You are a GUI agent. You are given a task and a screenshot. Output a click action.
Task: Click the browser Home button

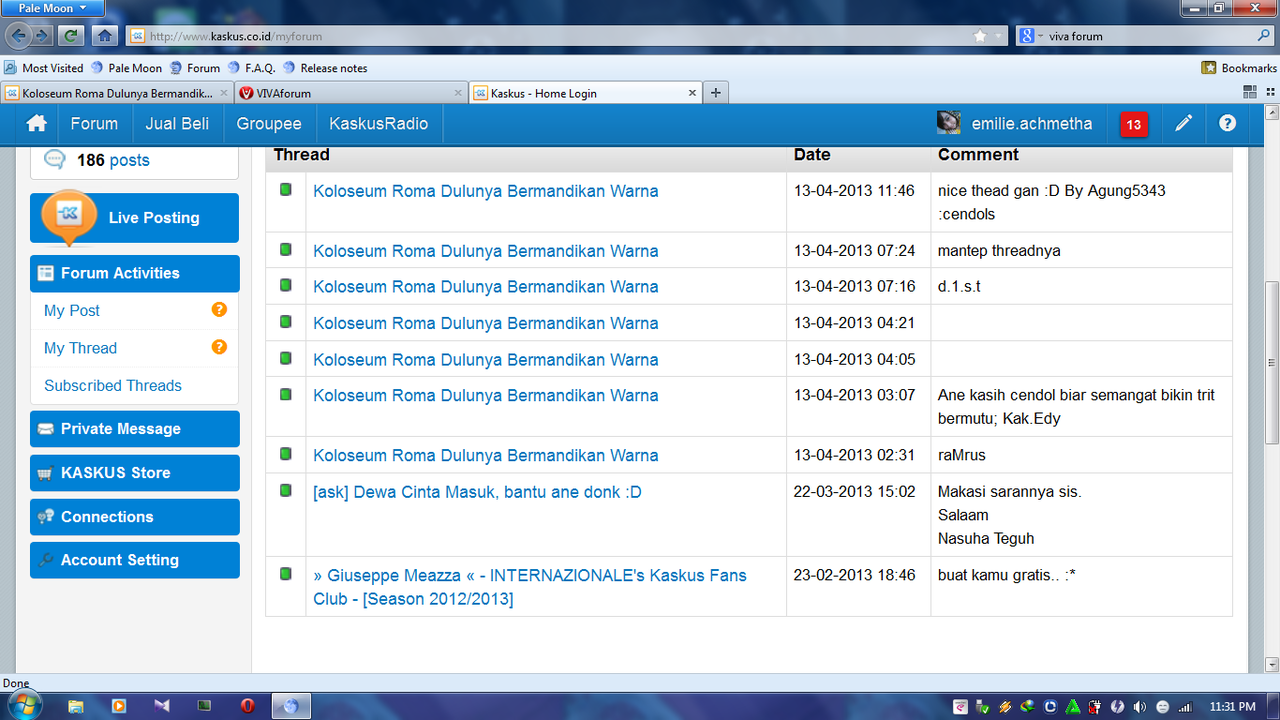[x=104, y=36]
